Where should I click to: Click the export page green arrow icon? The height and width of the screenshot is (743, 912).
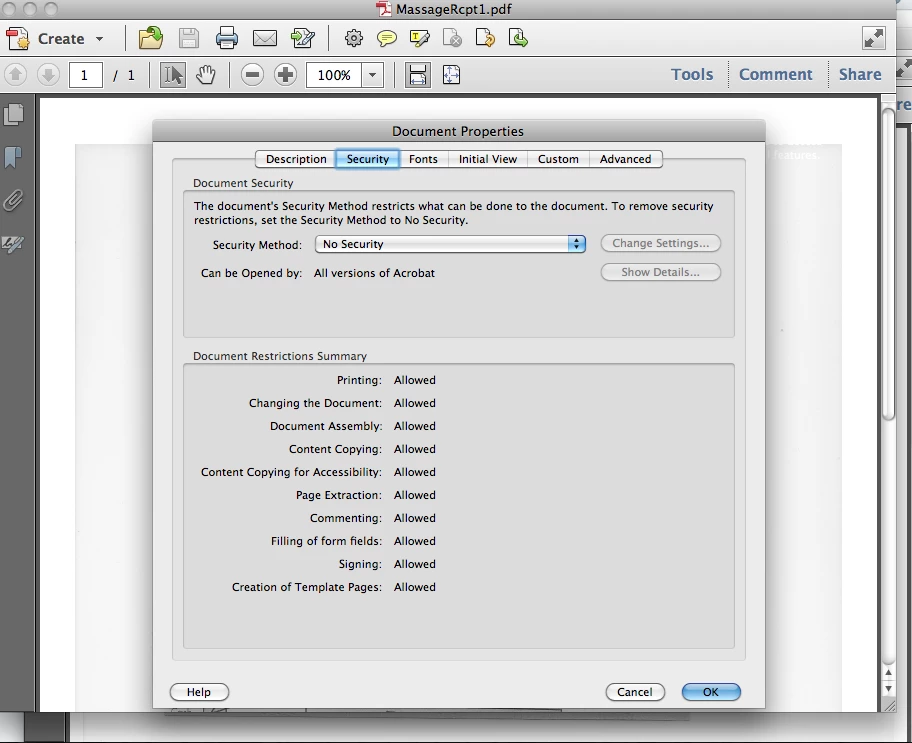[x=518, y=38]
